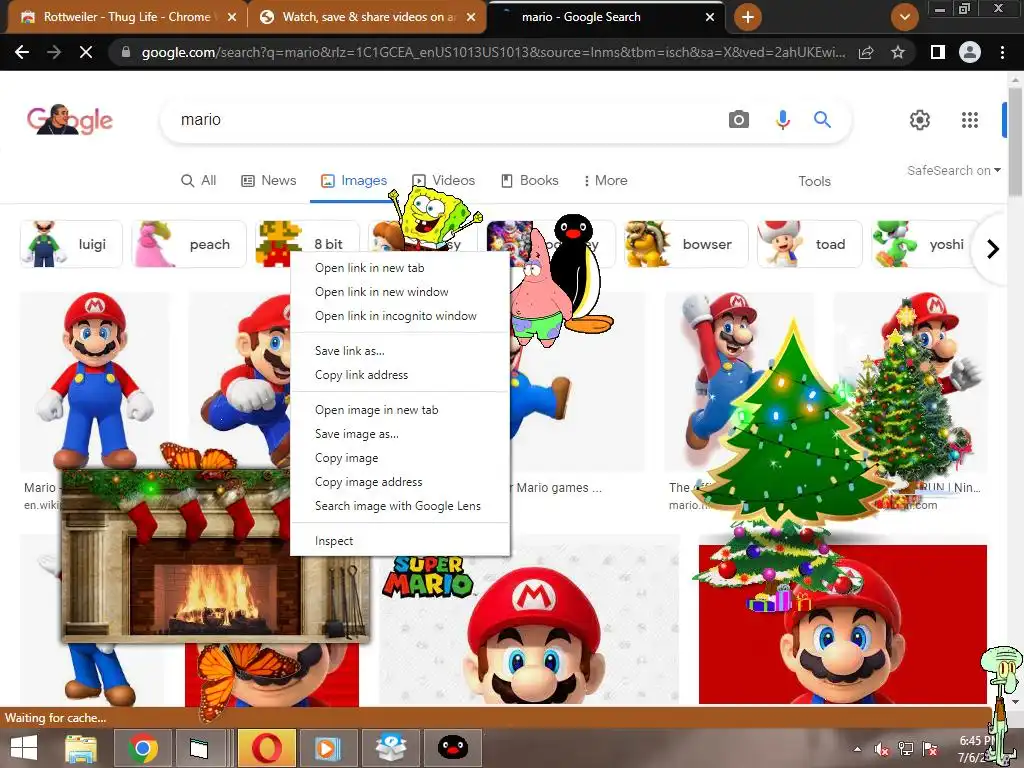The width and height of the screenshot is (1024, 768).
Task: Select Inspect from context menu
Action: click(400, 541)
